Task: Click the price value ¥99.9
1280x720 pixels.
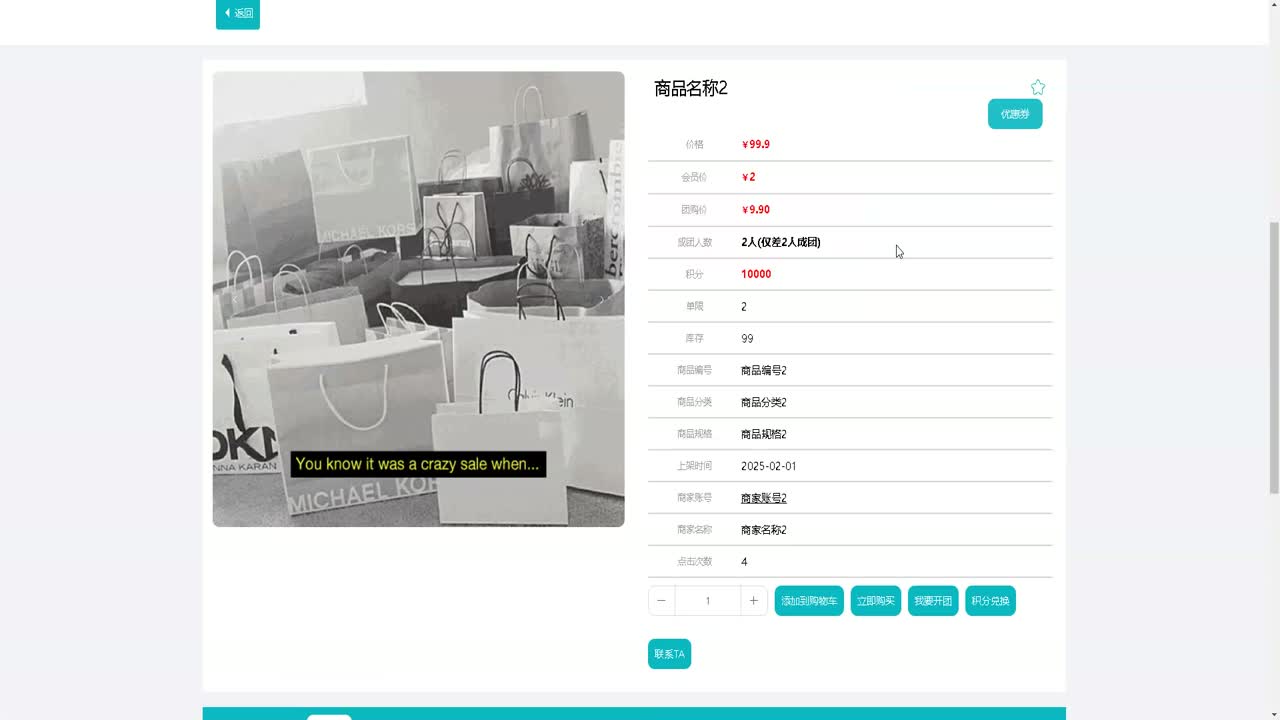Action: (756, 144)
